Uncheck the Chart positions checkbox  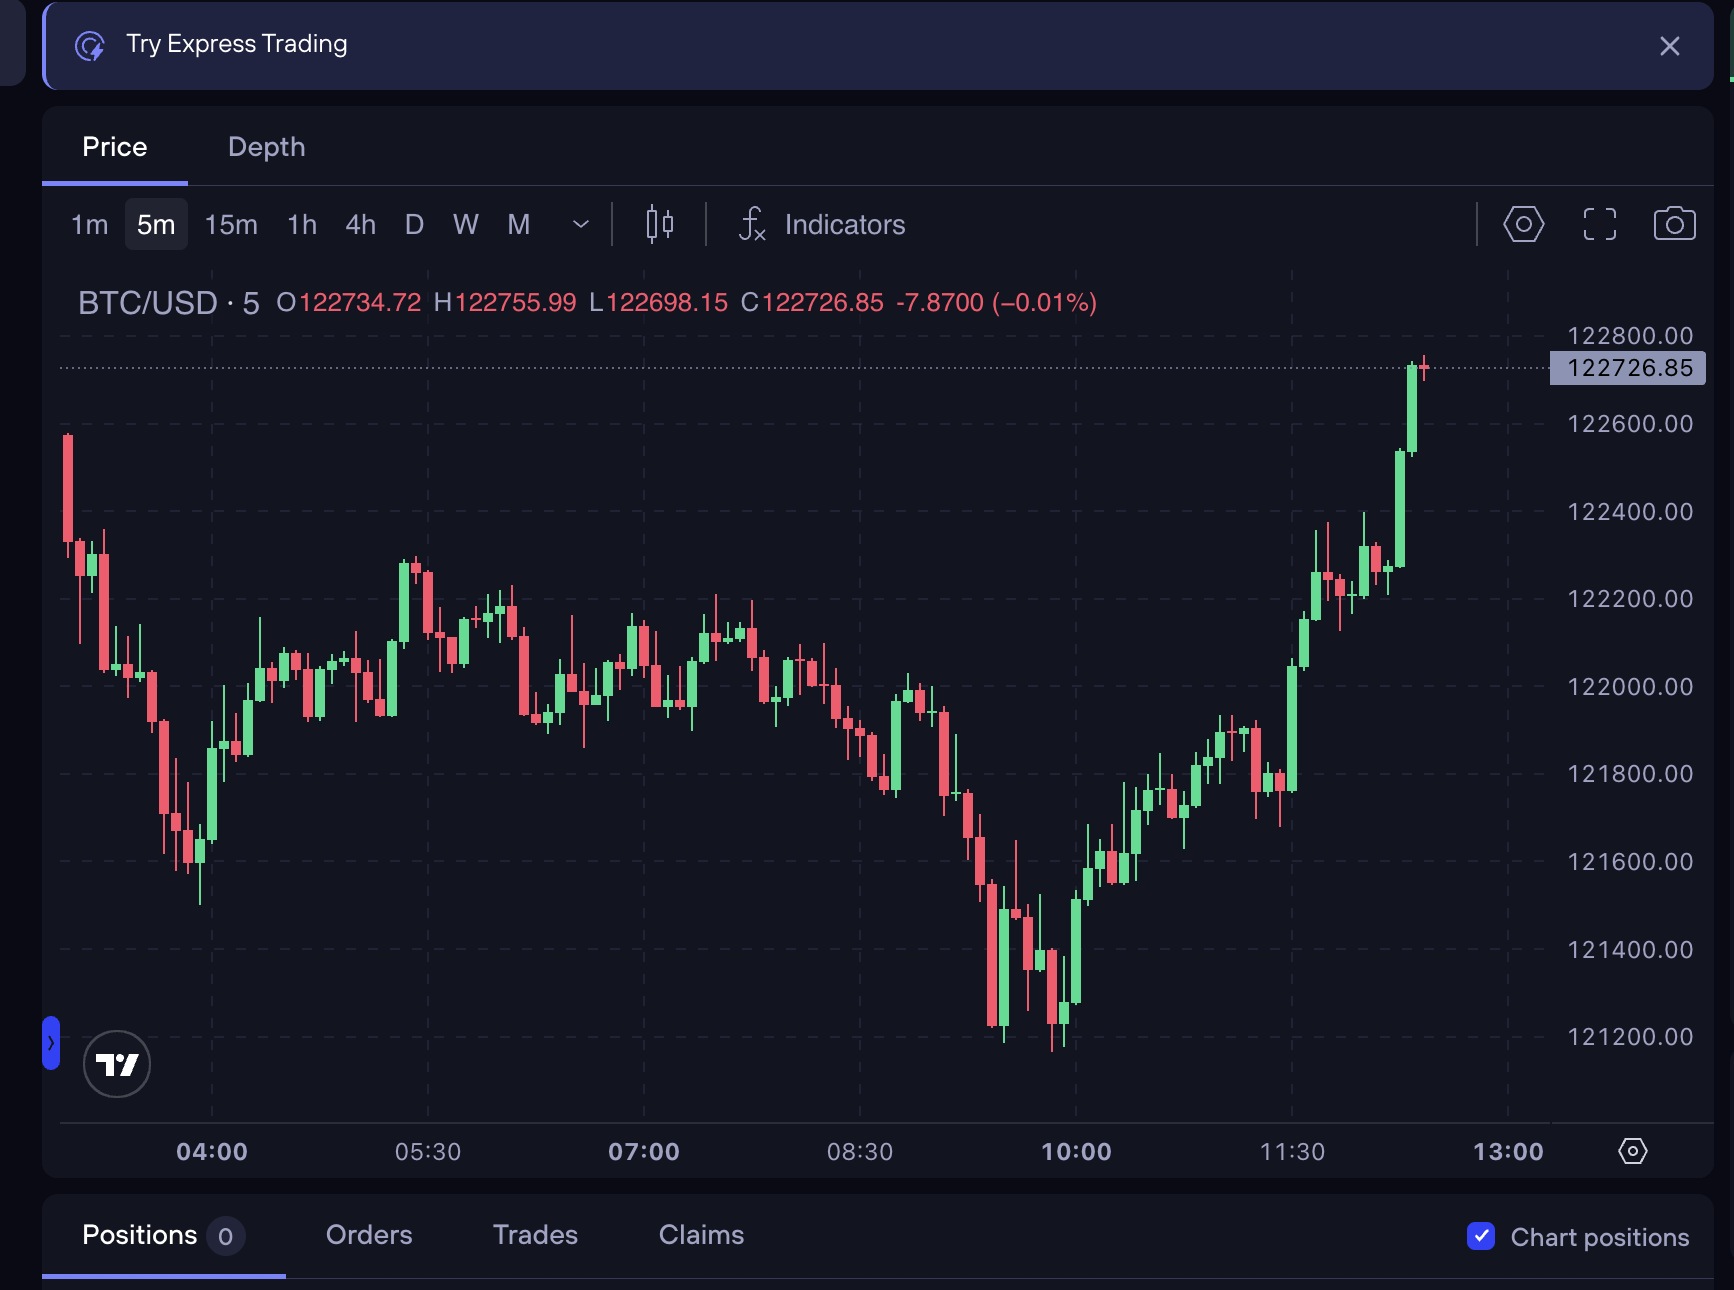[x=1481, y=1236]
